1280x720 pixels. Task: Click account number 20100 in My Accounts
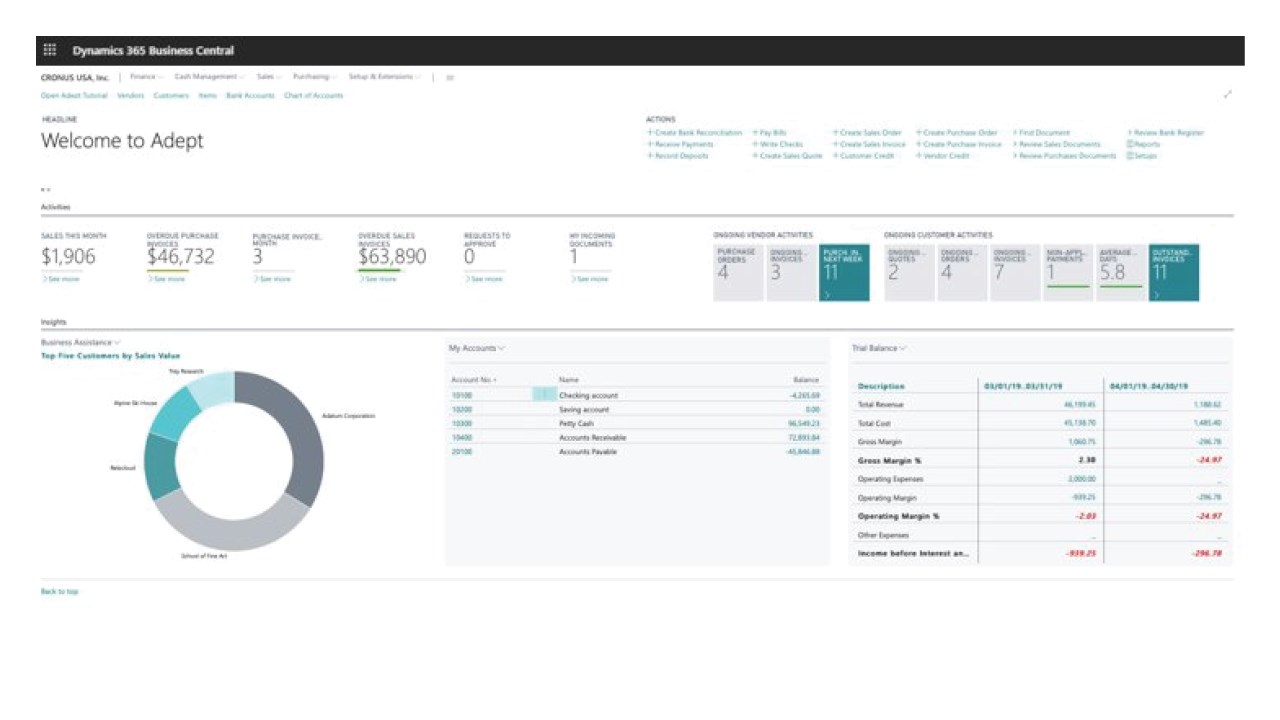pos(462,452)
